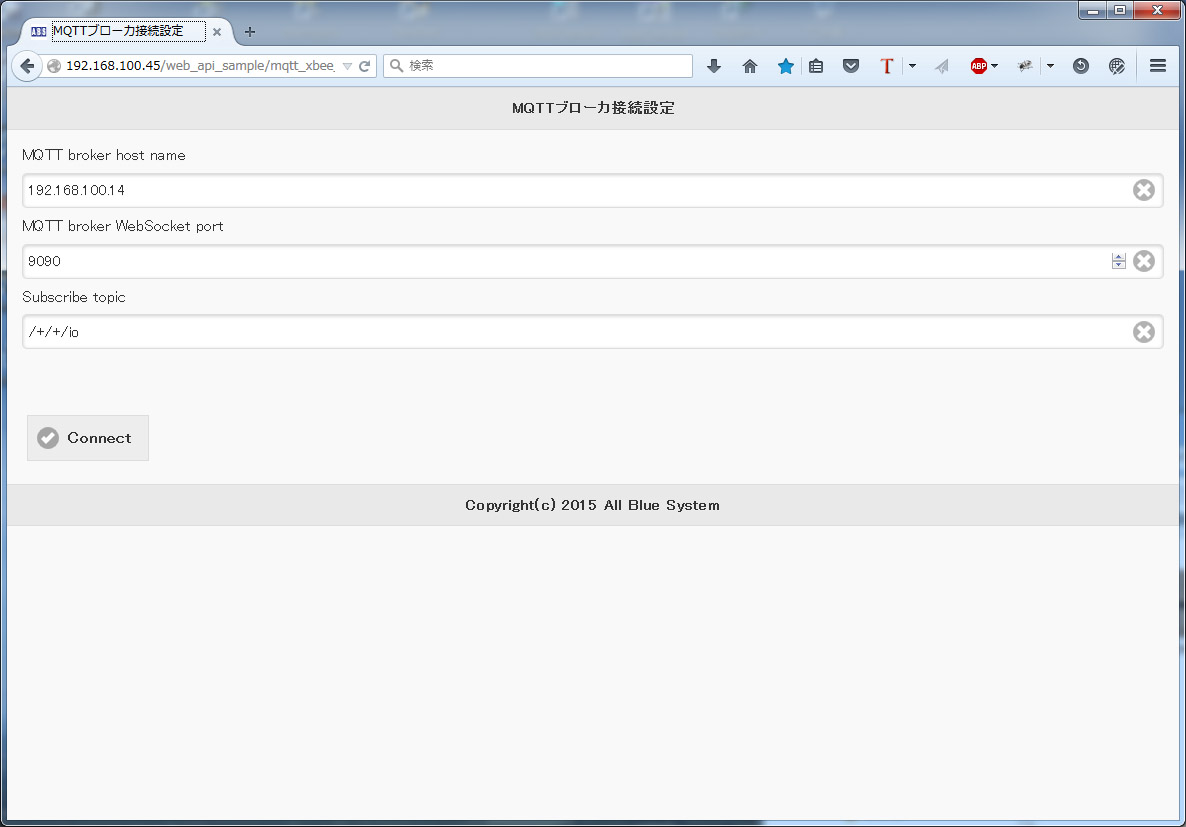Click the red T toolbar icon

886,66
